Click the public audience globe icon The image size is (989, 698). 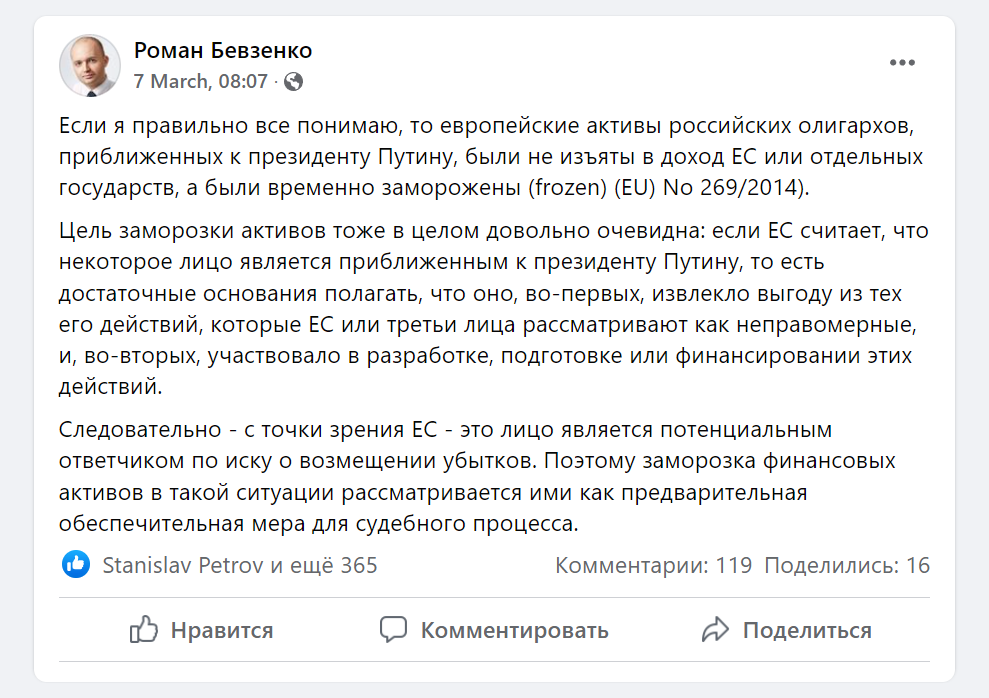pos(293,82)
